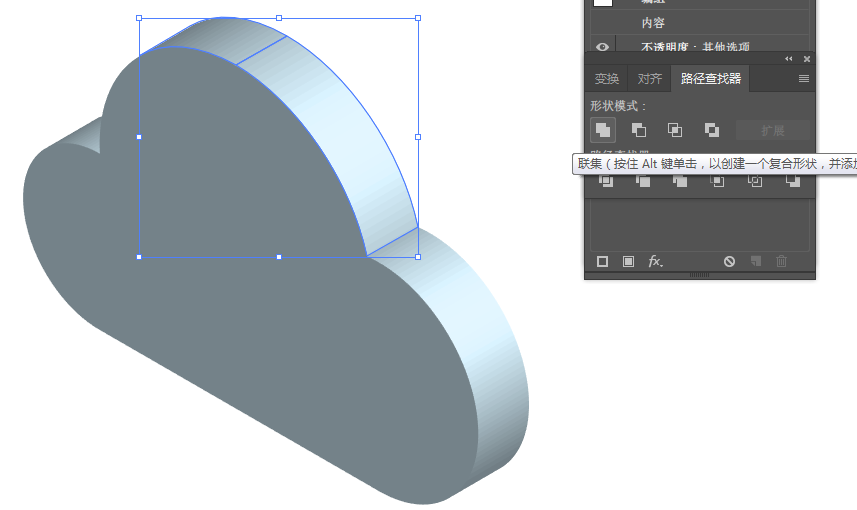857x510 pixels.
Task: Select the 内容 row in Appearance panel
Action: (700, 23)
